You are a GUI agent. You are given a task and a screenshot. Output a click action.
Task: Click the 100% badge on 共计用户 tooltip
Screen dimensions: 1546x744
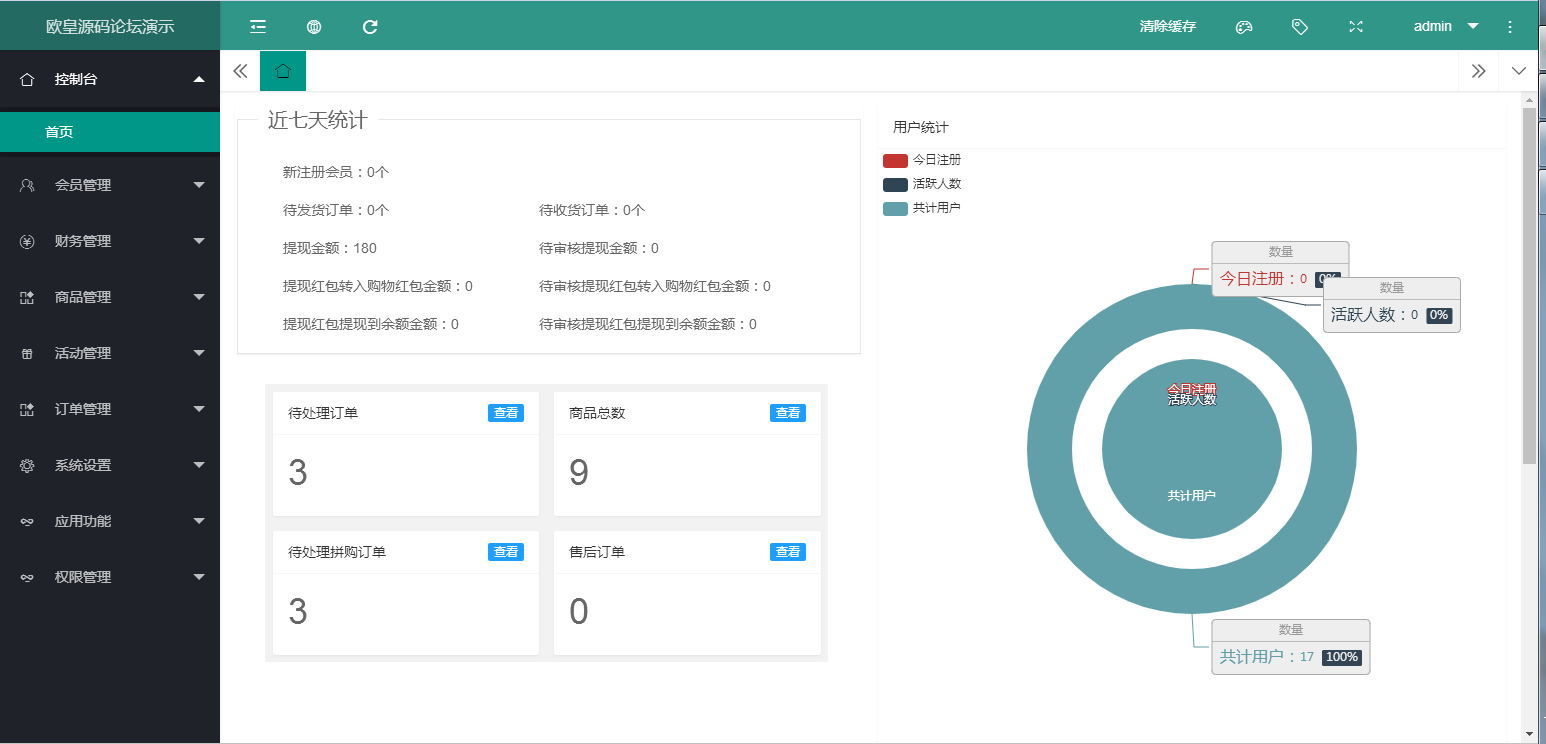click(1341, 657)
